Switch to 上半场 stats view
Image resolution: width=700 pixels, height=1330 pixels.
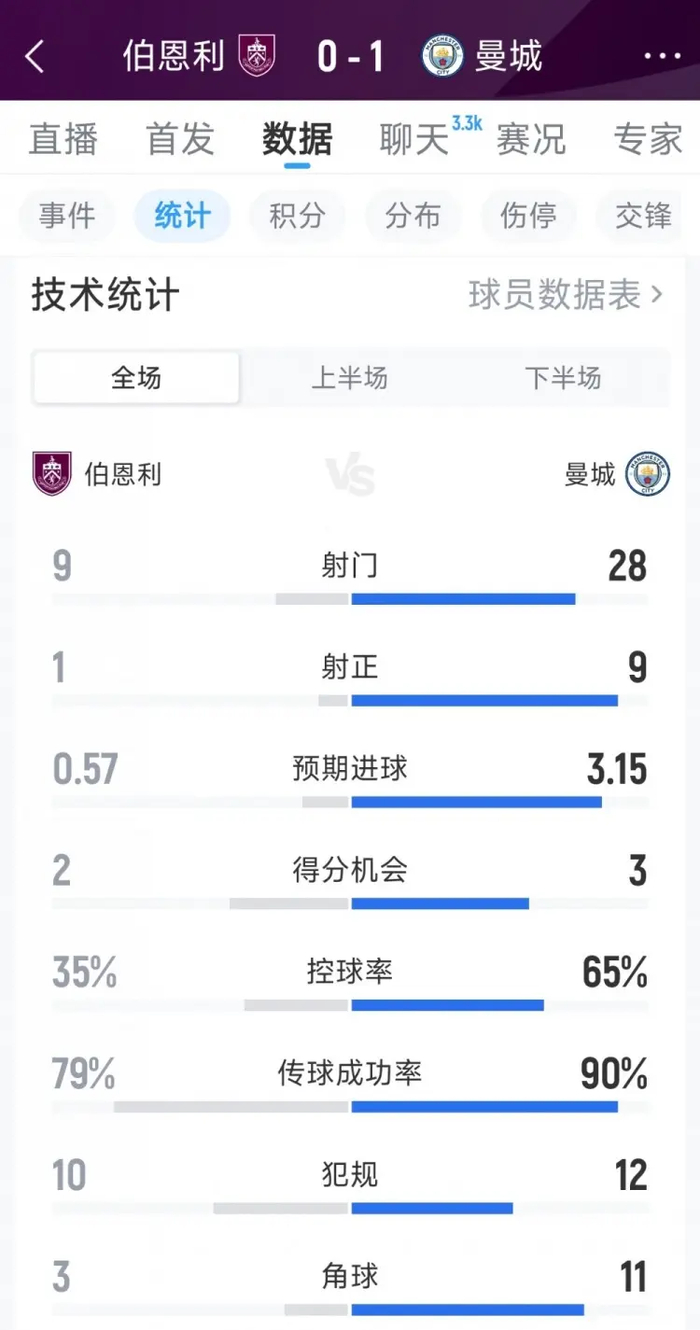tap(350, 378)
